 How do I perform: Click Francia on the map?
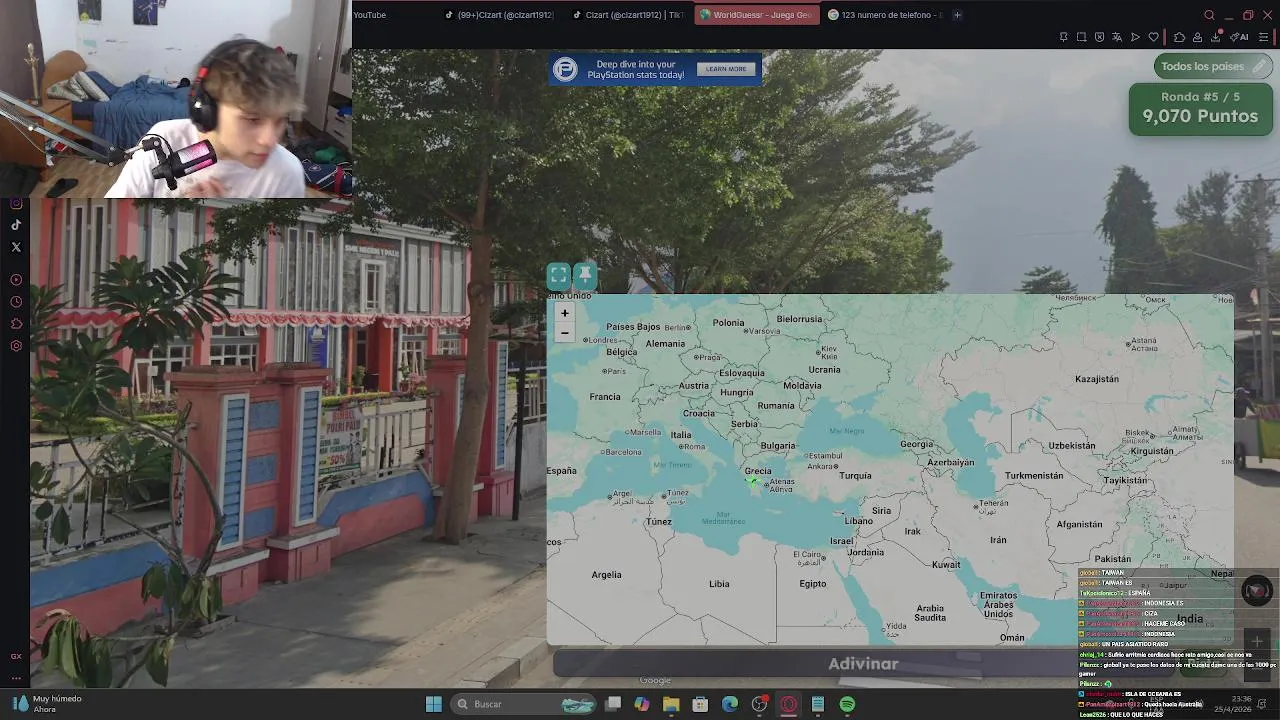tap(605, 397)
